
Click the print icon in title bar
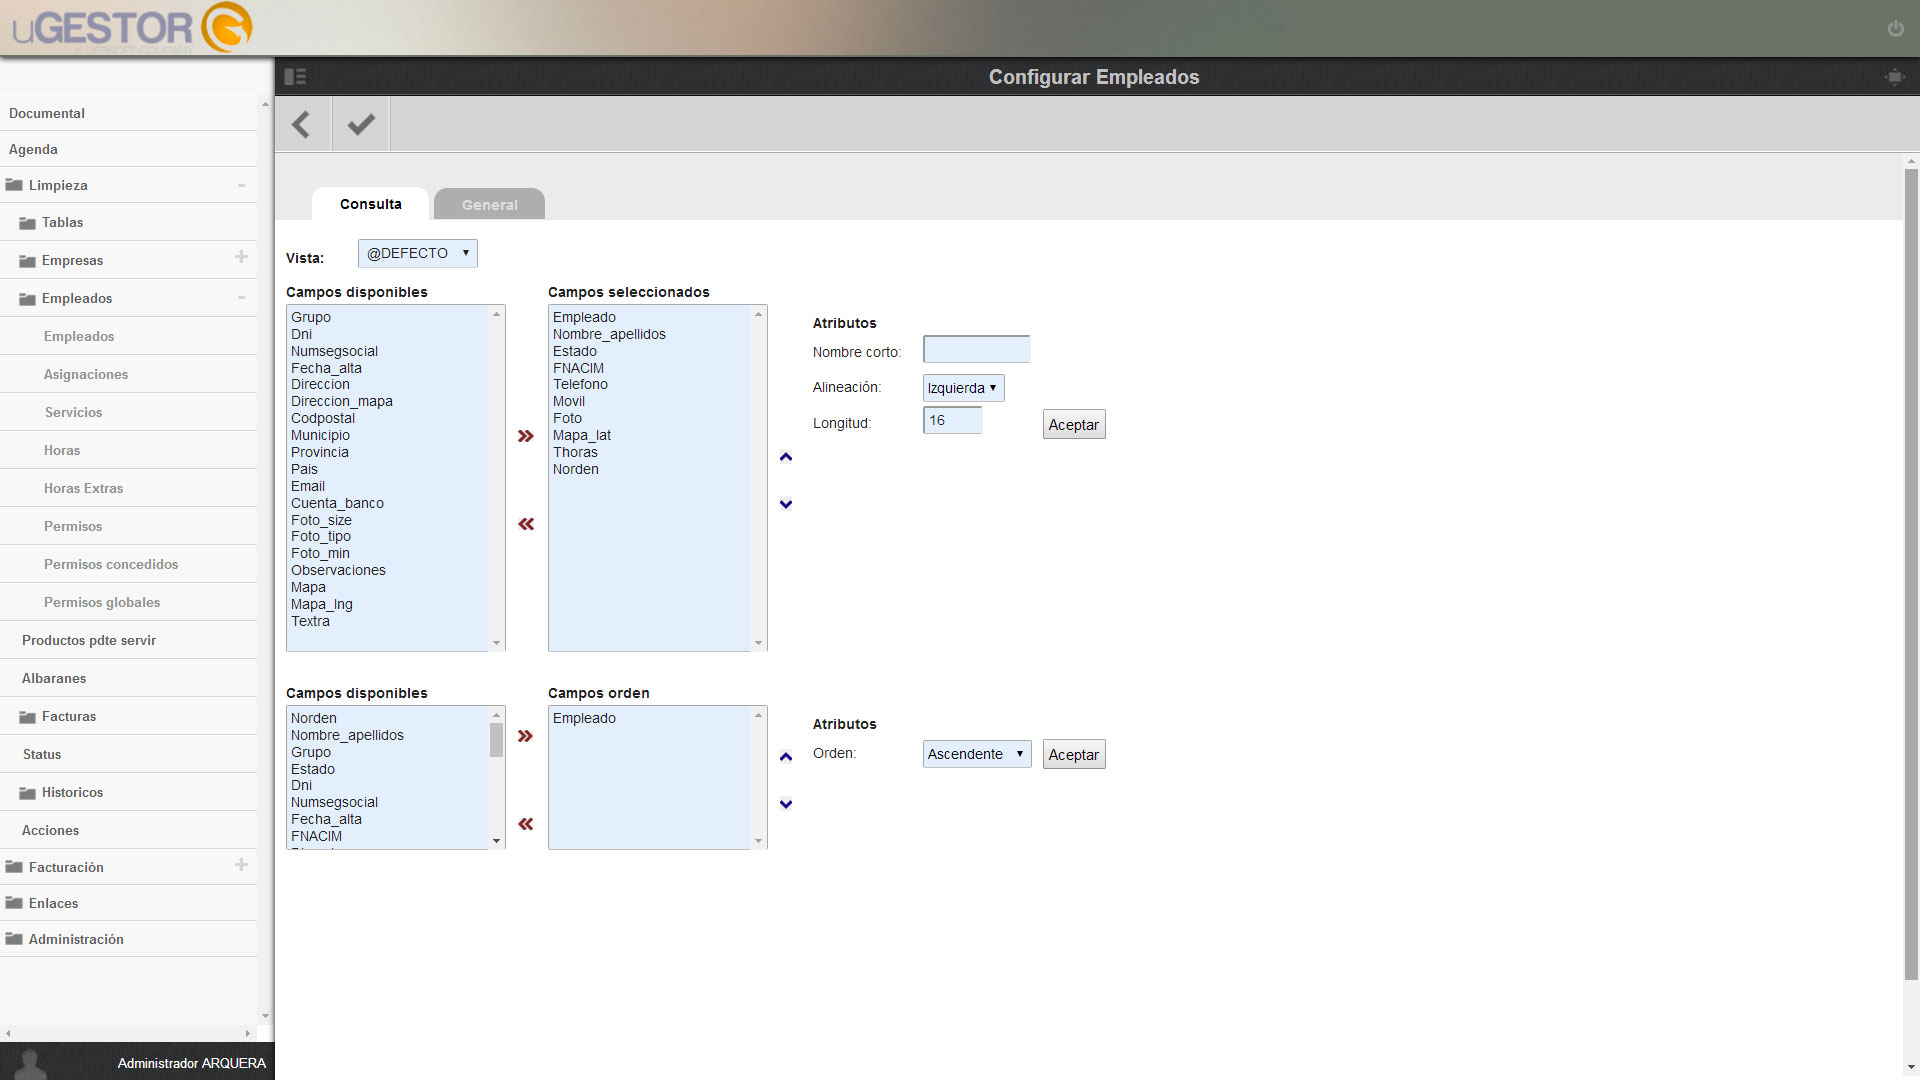pyautogui.click(x=1894, y=77)
